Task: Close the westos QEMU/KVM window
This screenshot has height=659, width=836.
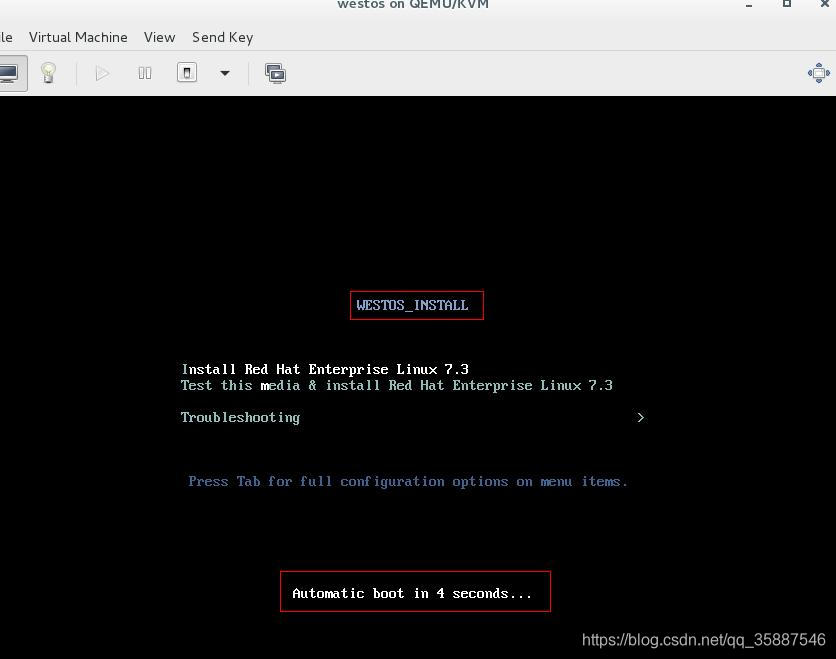Action: point(824,4)
